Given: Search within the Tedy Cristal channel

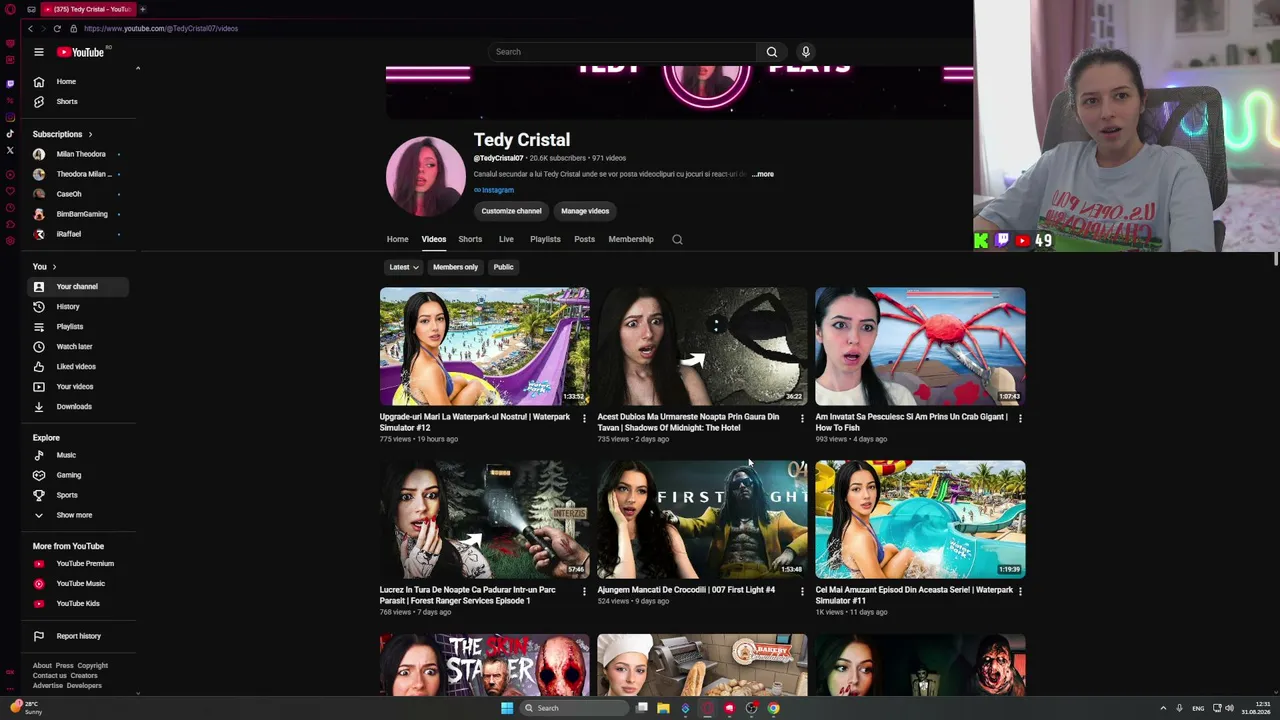Looking at the screenshot, I should [677, 239].
